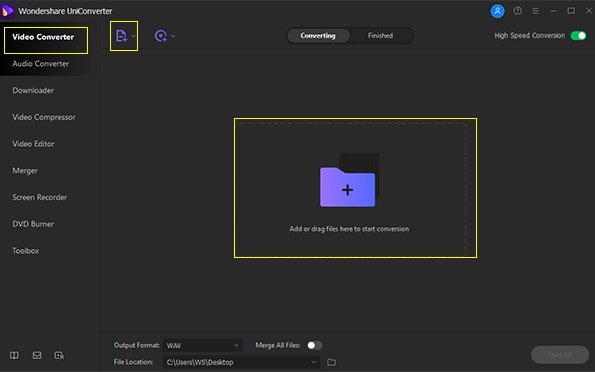Open Video Editor in sidebar
The height and width of the screenshot is (372, 595).
[x=33, y=144]
